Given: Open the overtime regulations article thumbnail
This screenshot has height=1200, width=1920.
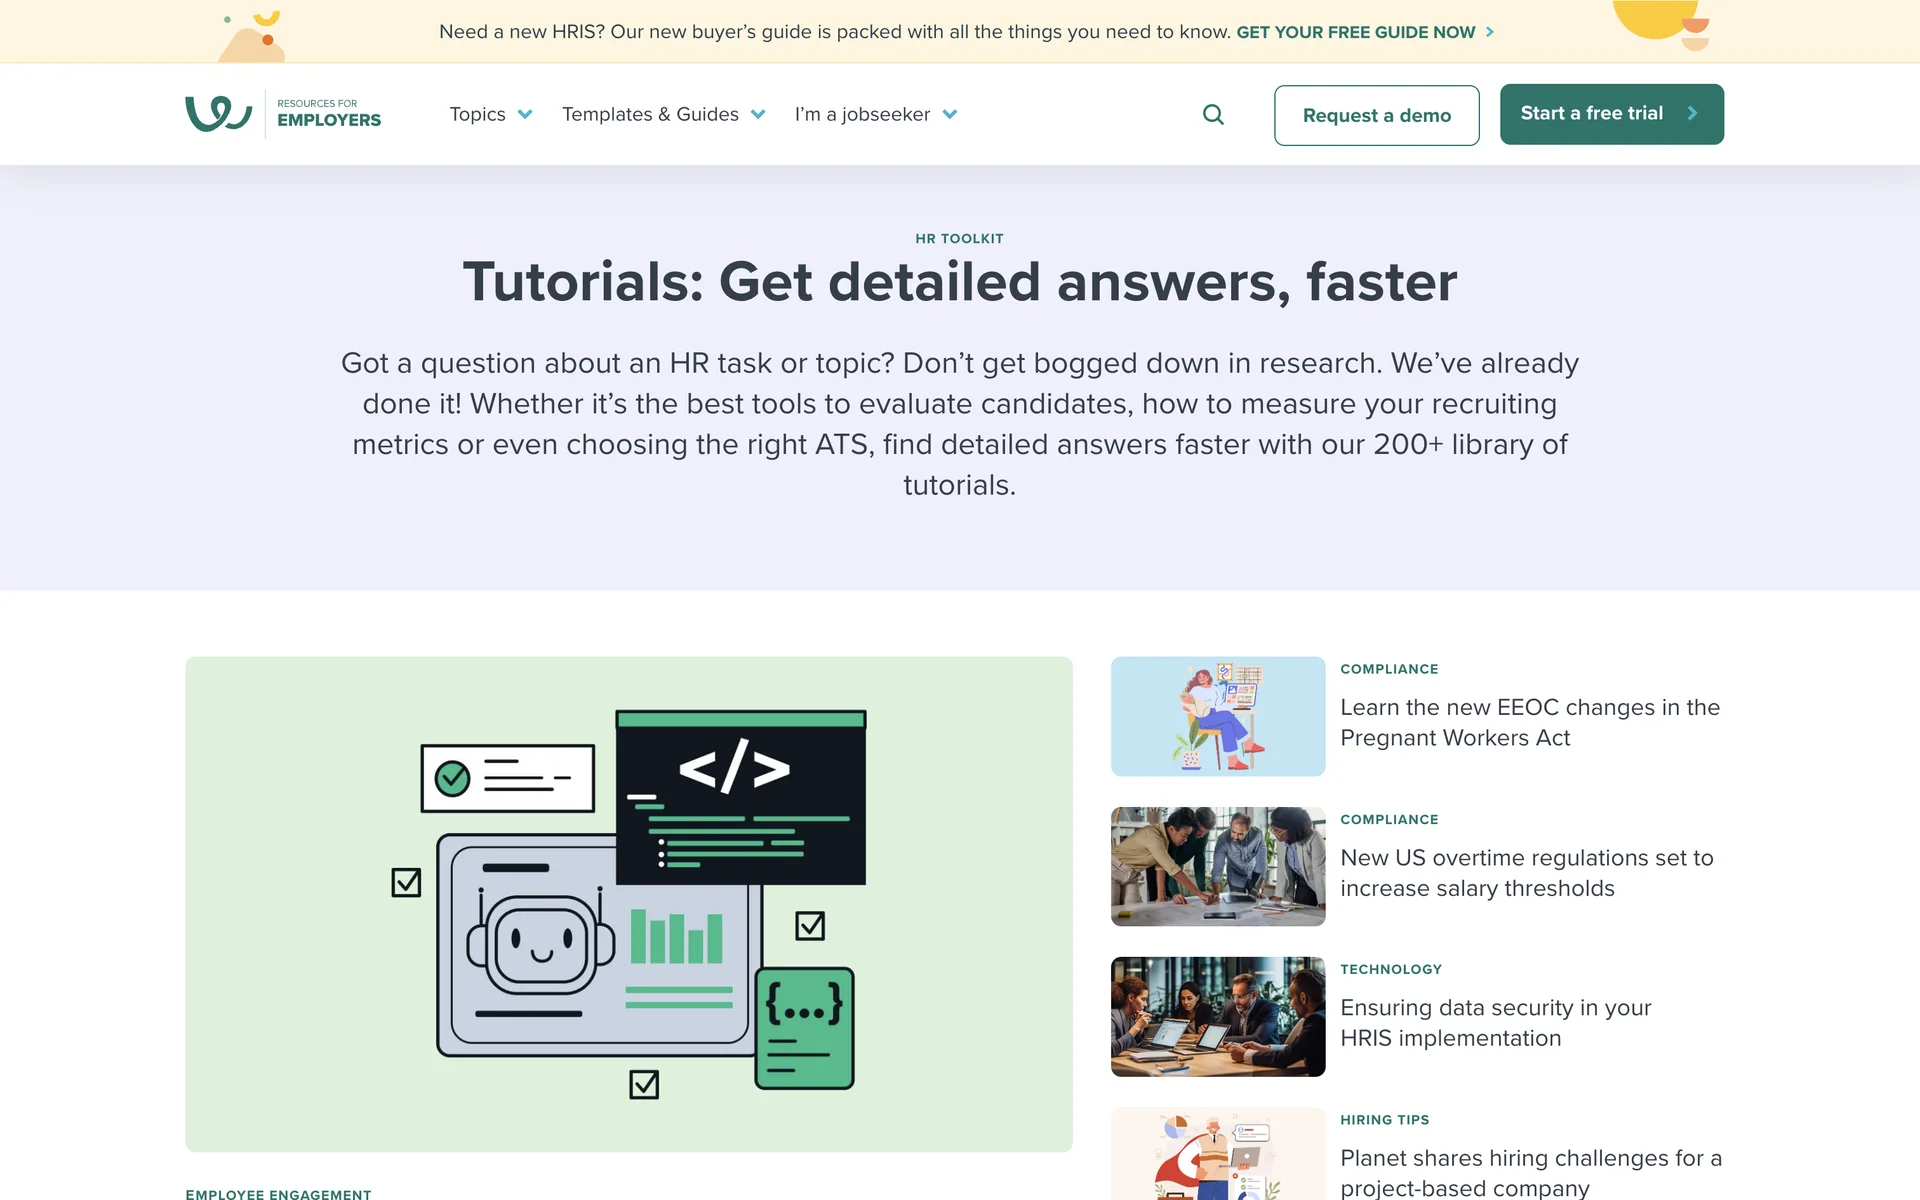Looking at the screenshot, I should 1217,866.
